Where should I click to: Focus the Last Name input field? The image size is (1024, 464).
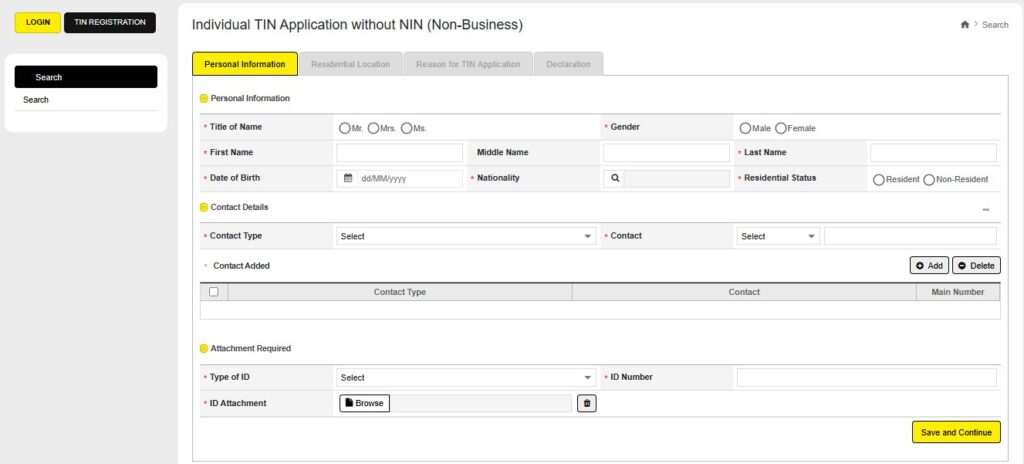point(933,153)
